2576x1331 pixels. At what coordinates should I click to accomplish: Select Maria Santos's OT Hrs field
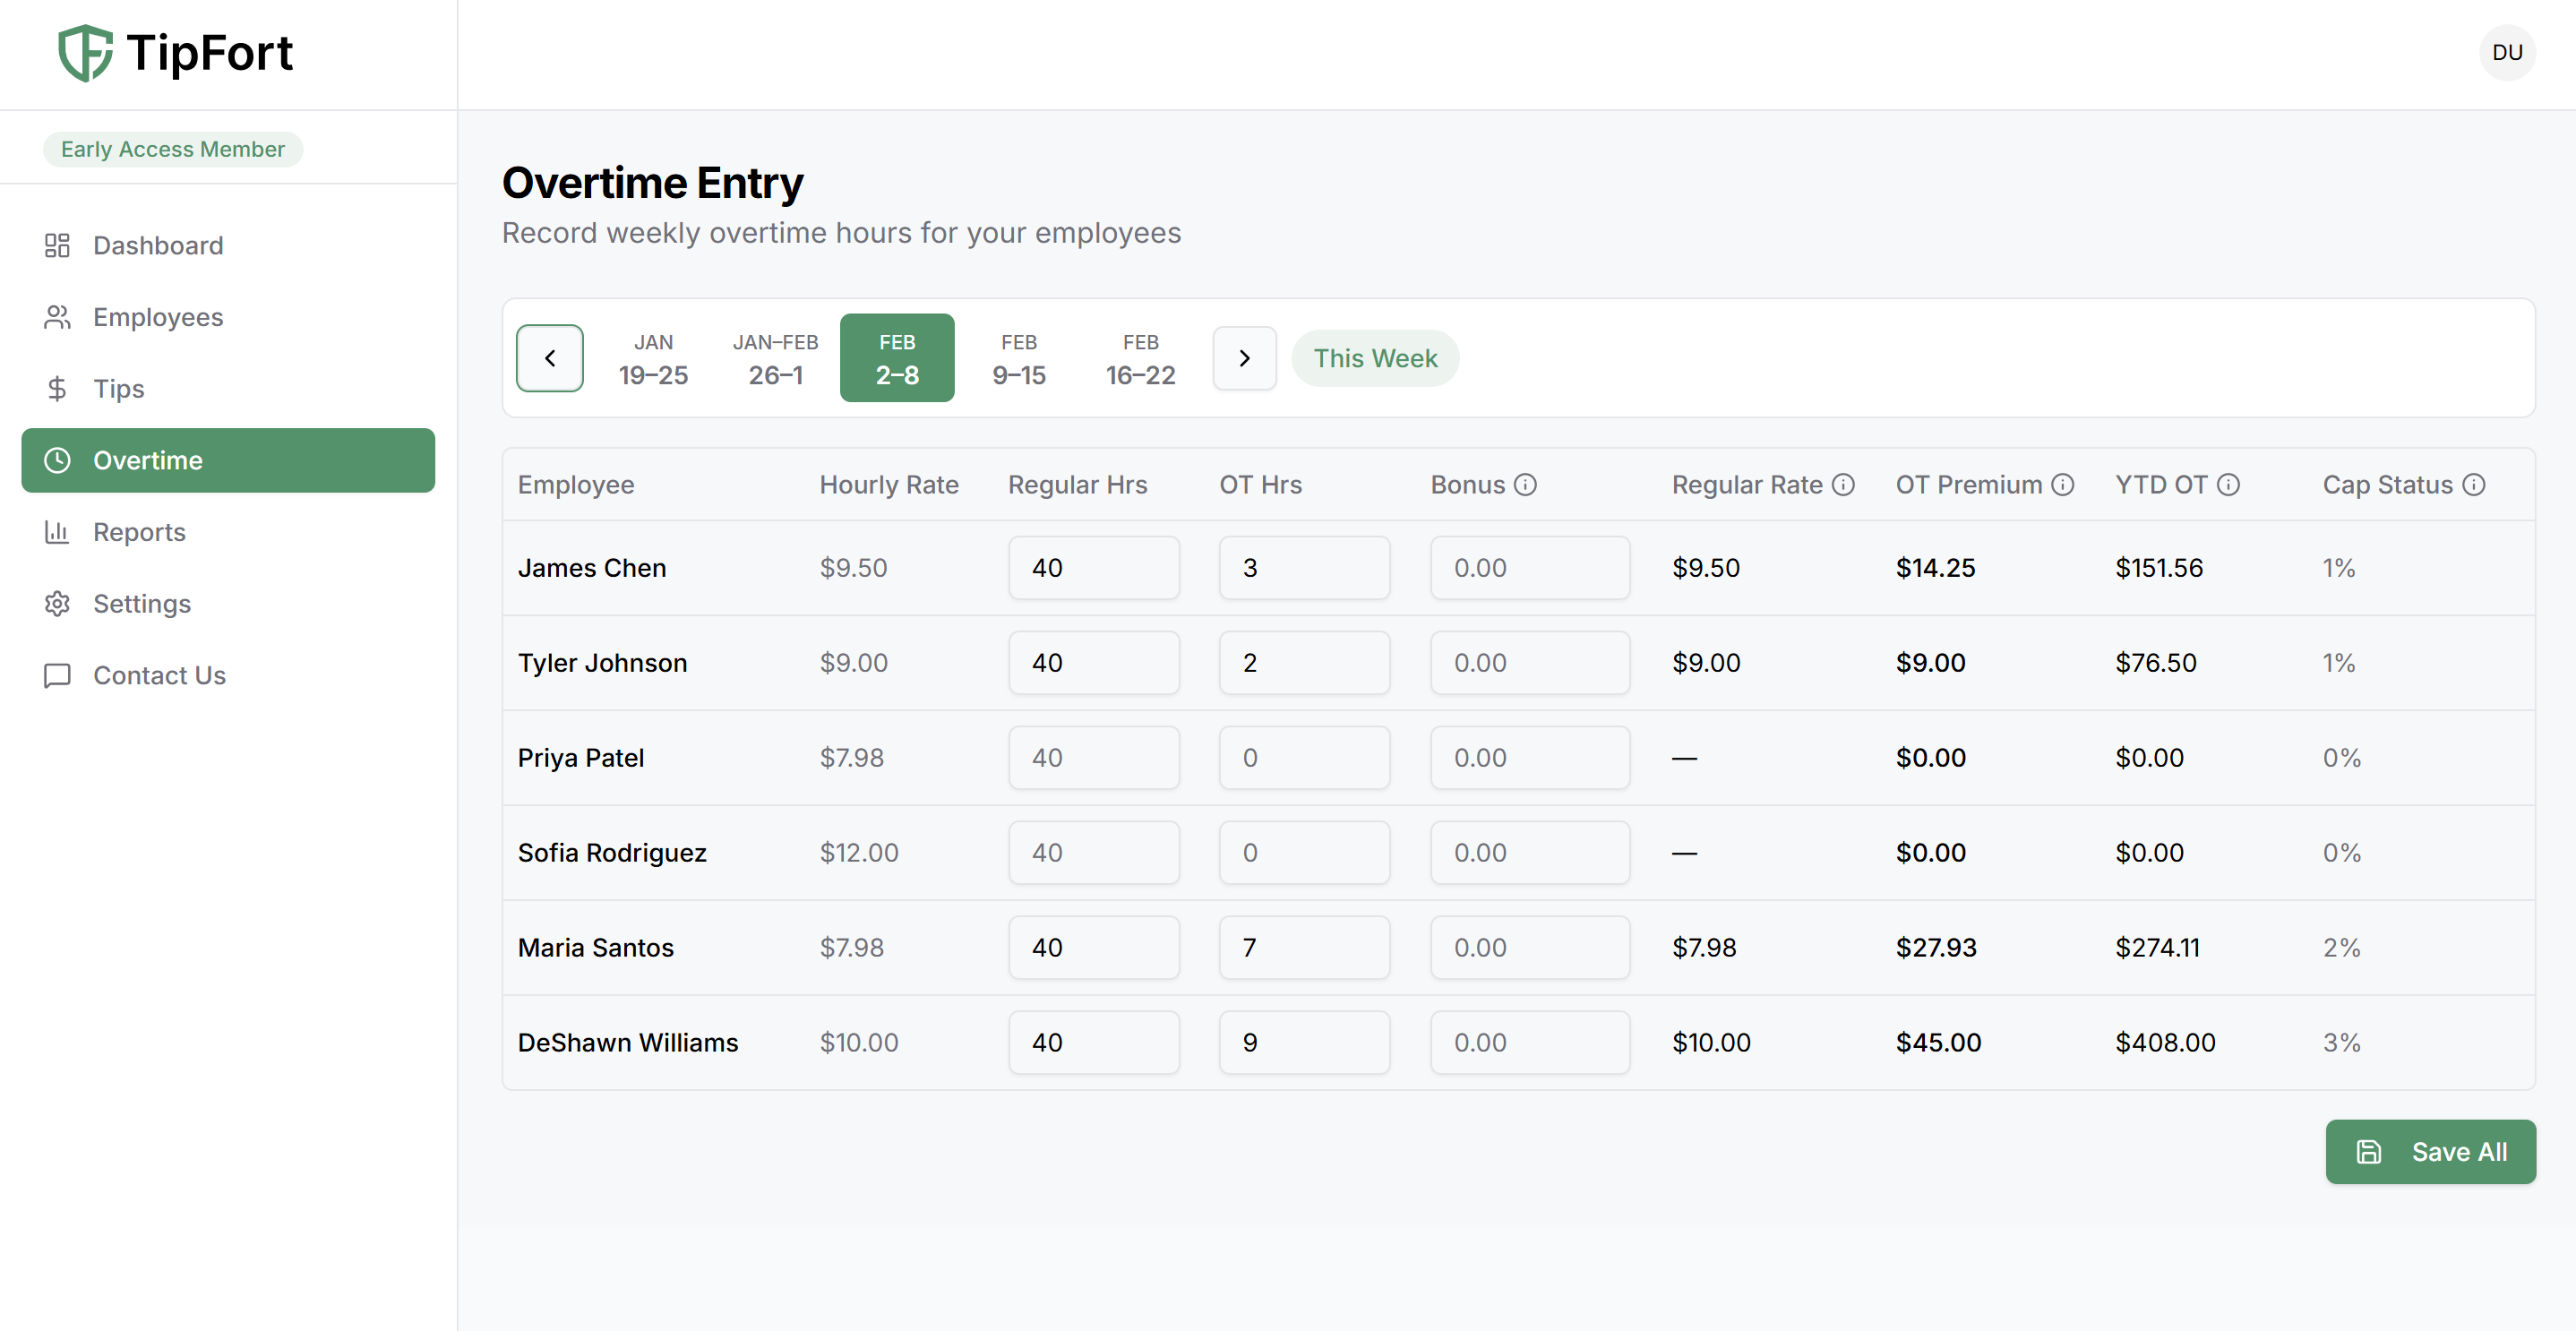pyautogui.click(x=1303, y=947)
